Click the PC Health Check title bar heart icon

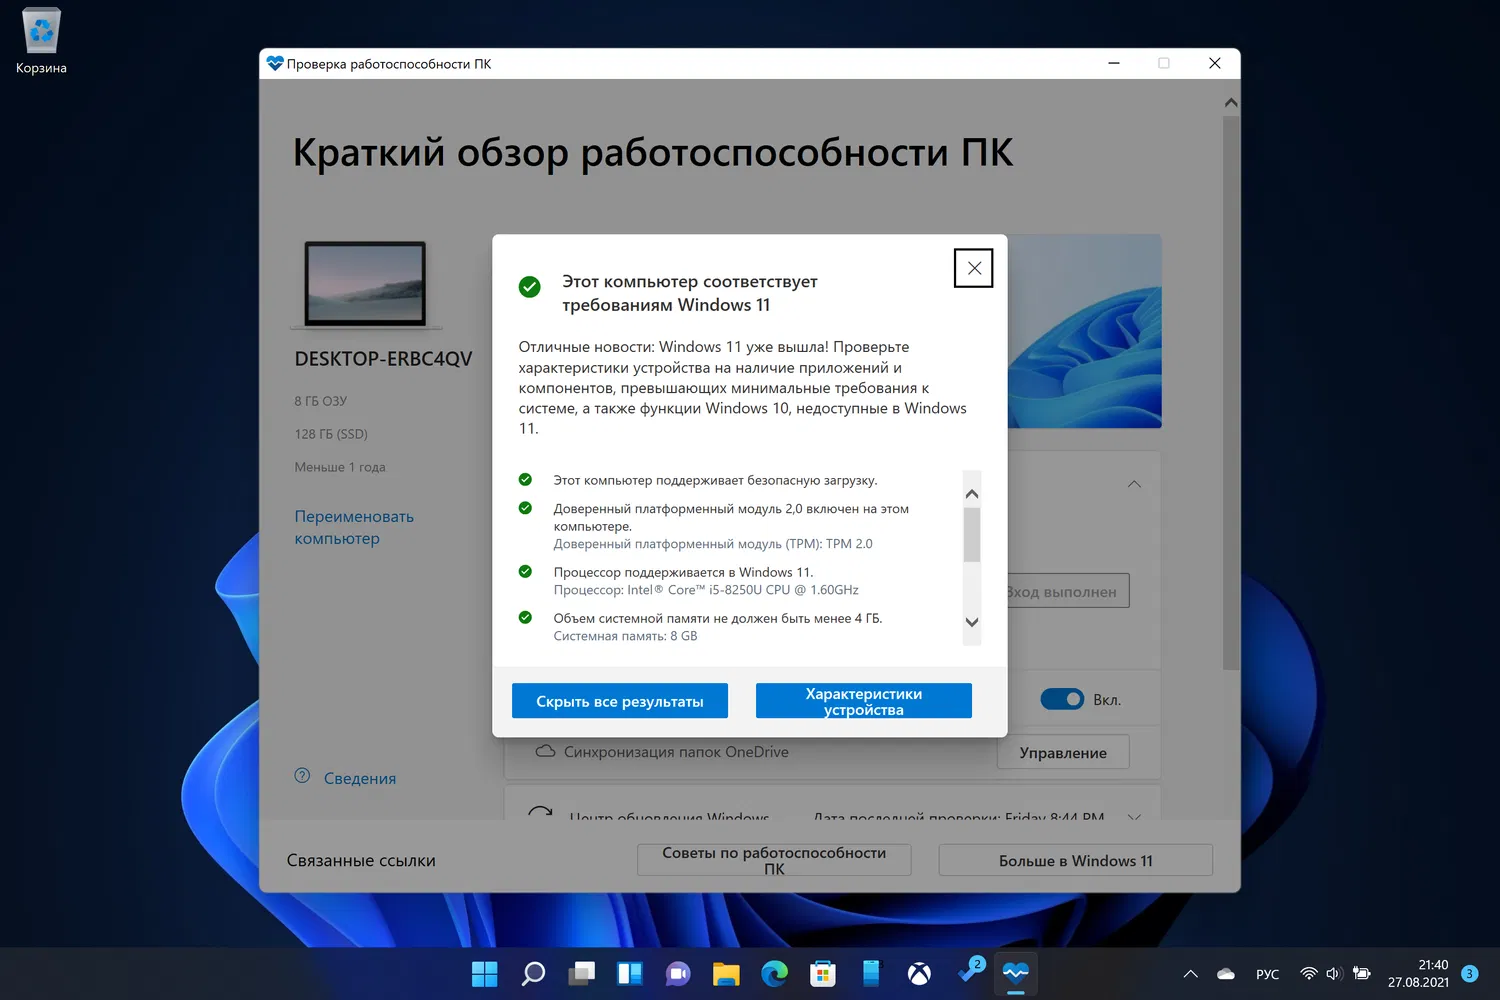pyautogui.click(x=275, y=63)
